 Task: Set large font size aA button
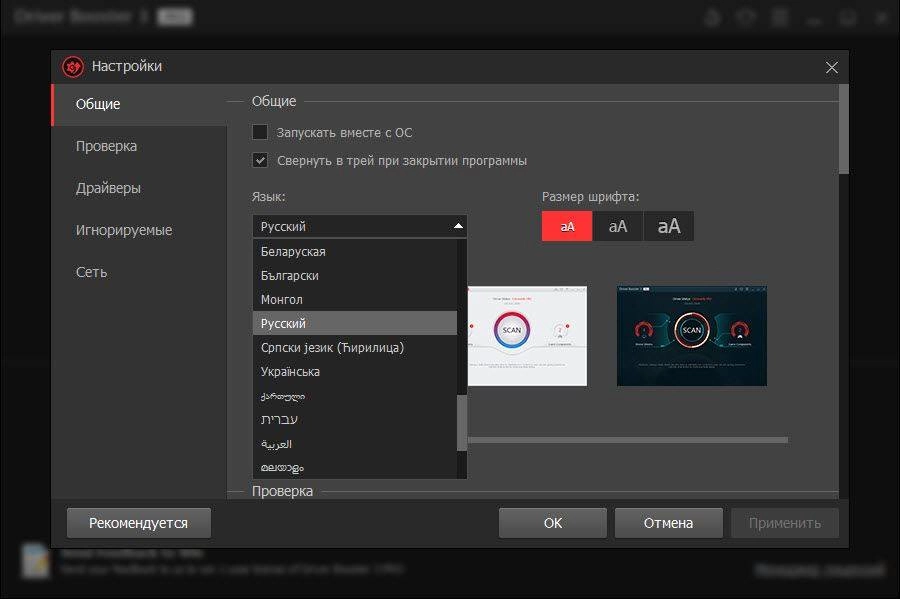pyautogui.click(x=669, y=226)
